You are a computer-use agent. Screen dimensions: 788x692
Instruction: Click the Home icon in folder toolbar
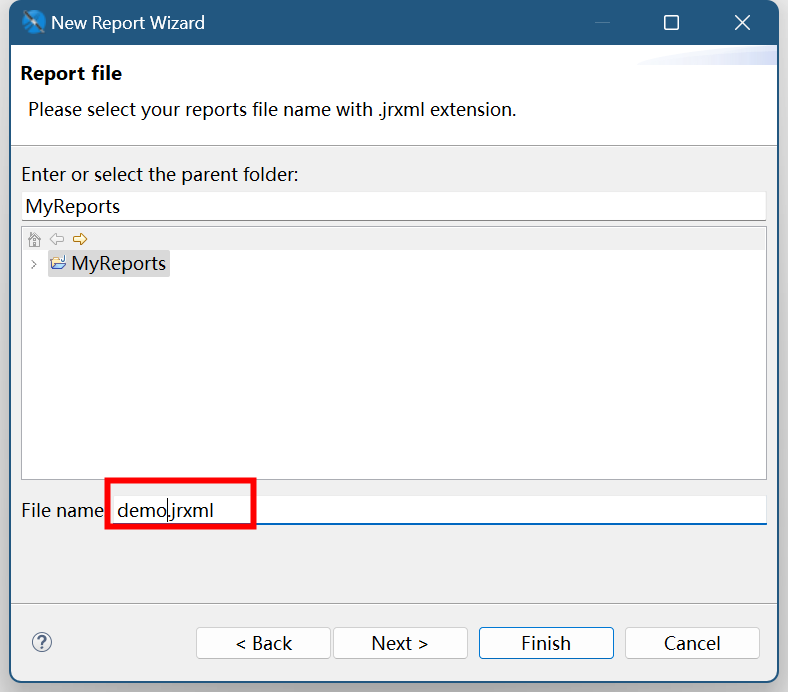pyautogui.click(x=35, y=239)
